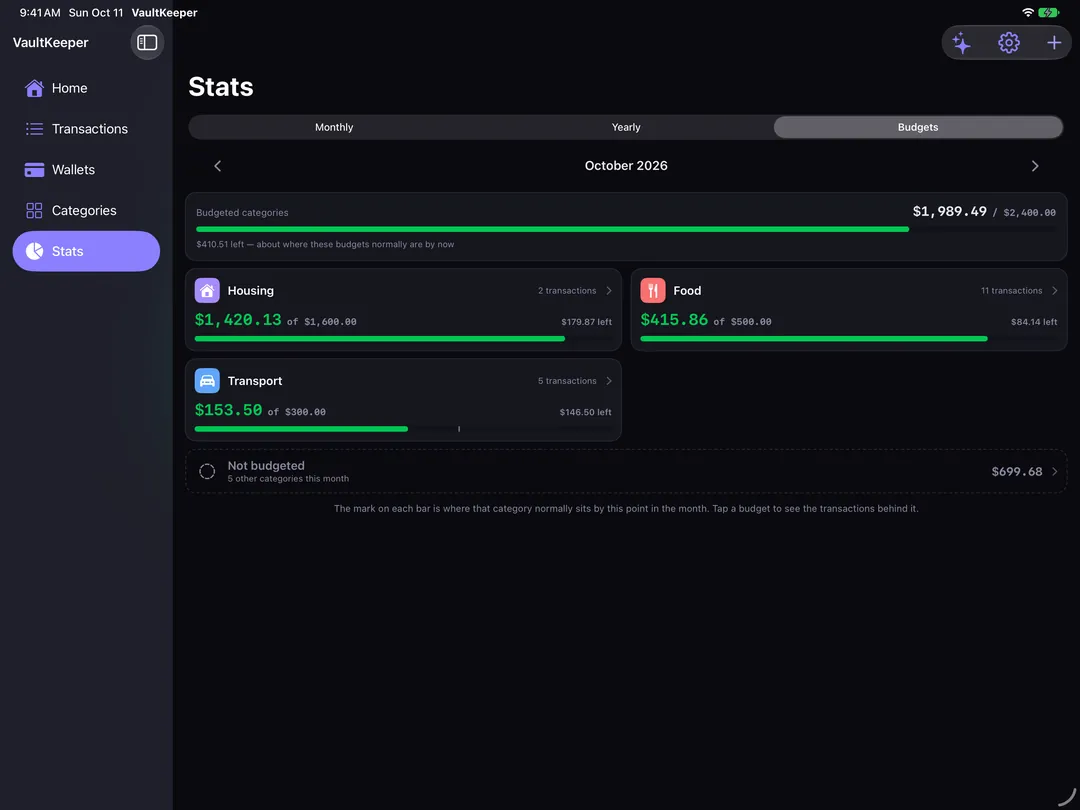Switch to the Yearly tab
The image size is (1080, 810).
pyautogui.click(x=626, y=127)
